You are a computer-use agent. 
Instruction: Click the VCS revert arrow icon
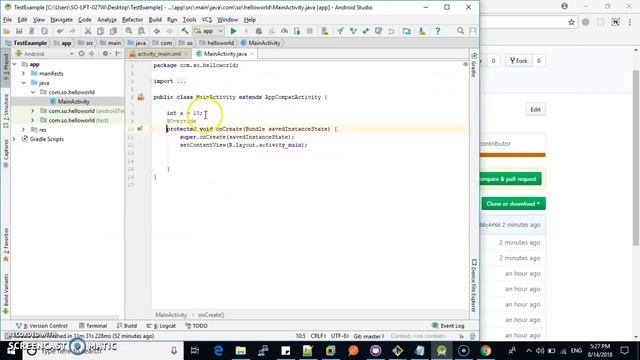pyautogui.click(x=391, y=31)
